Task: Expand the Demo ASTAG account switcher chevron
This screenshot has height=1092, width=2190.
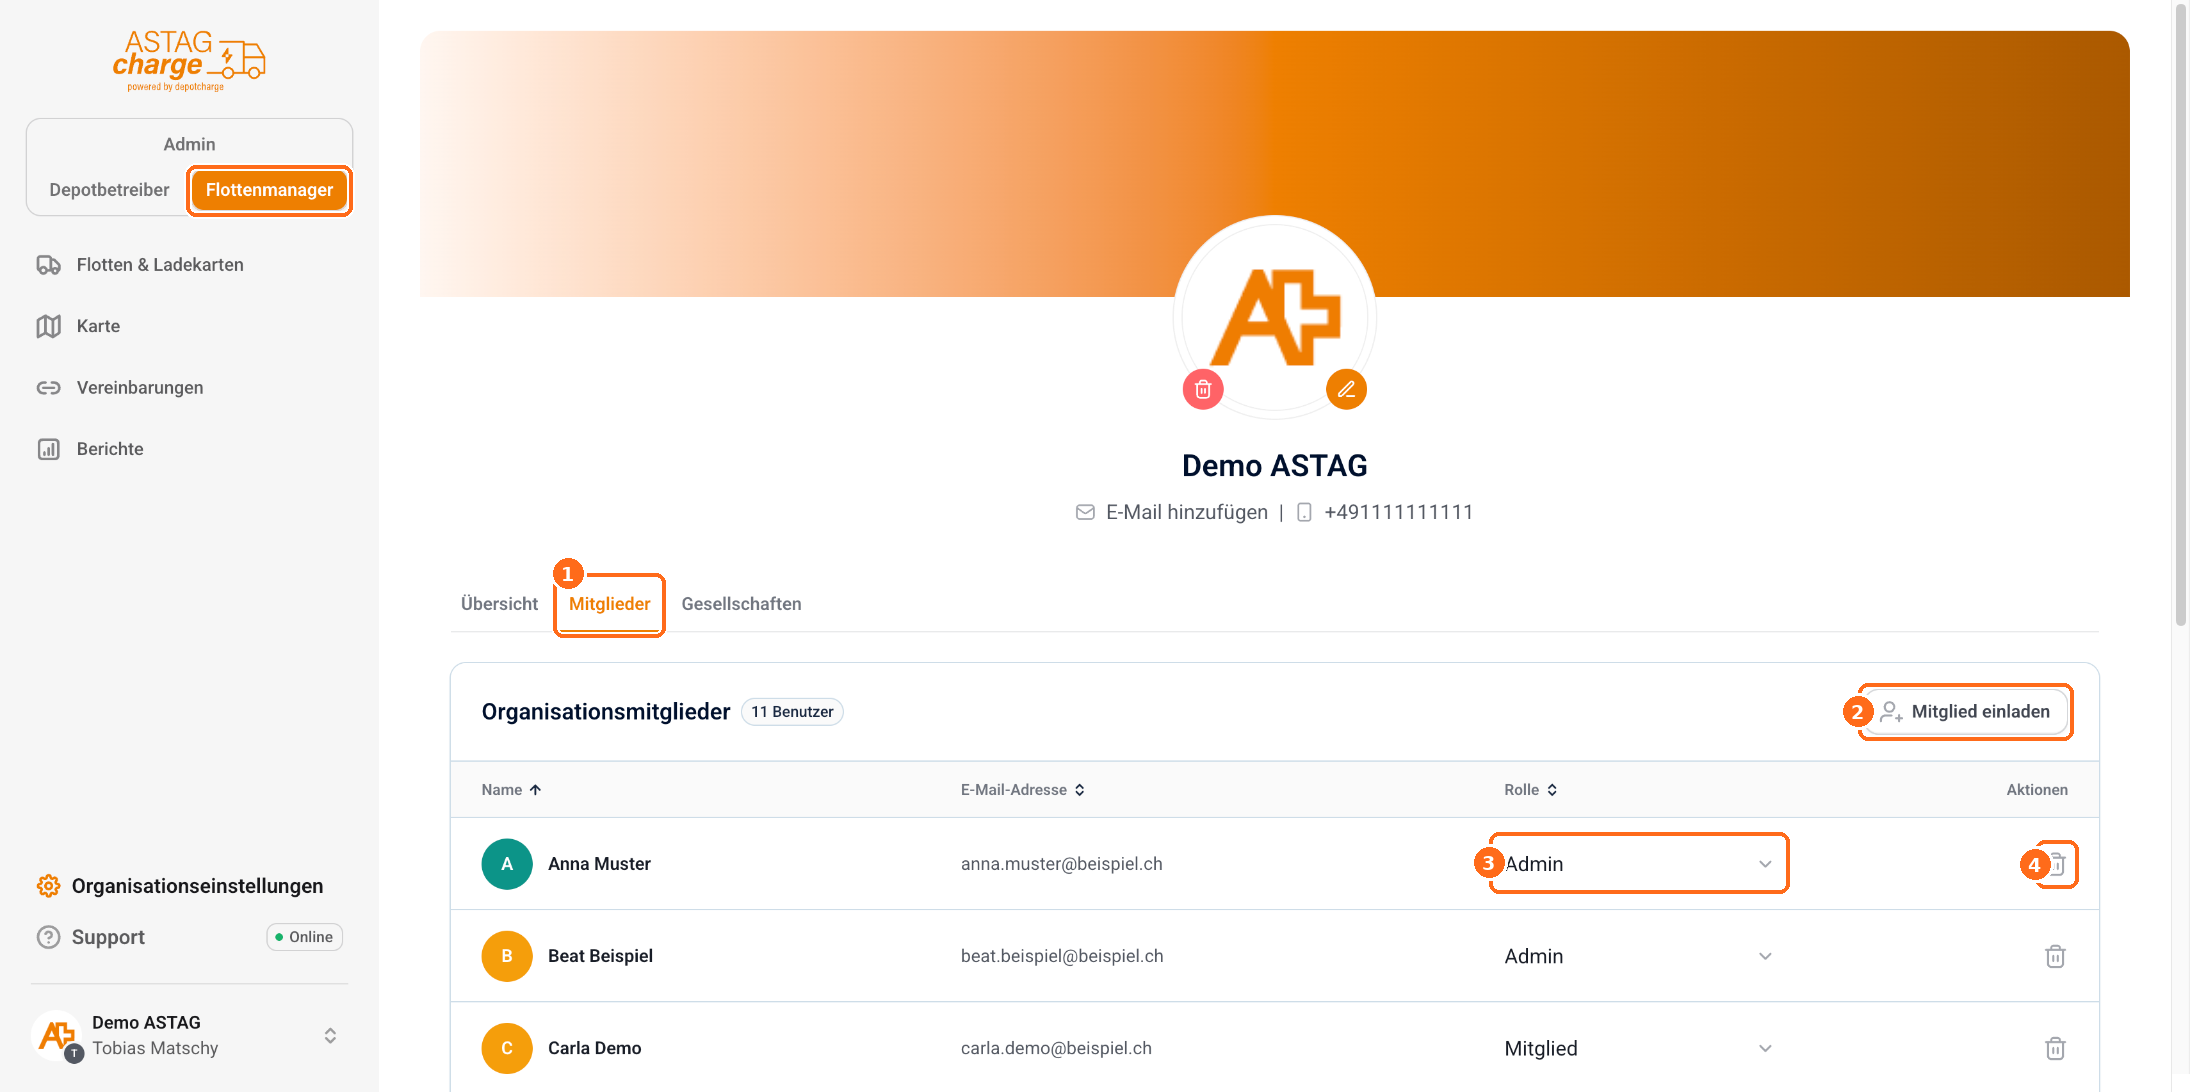Action: [330, 1035]
